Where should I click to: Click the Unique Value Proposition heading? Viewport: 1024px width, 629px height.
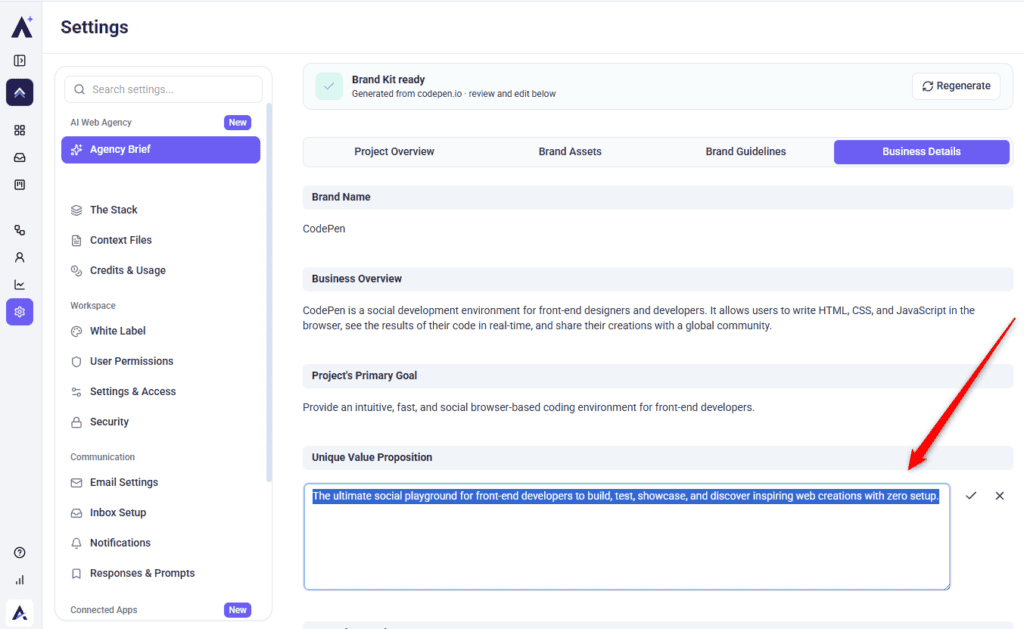point(372,457)
